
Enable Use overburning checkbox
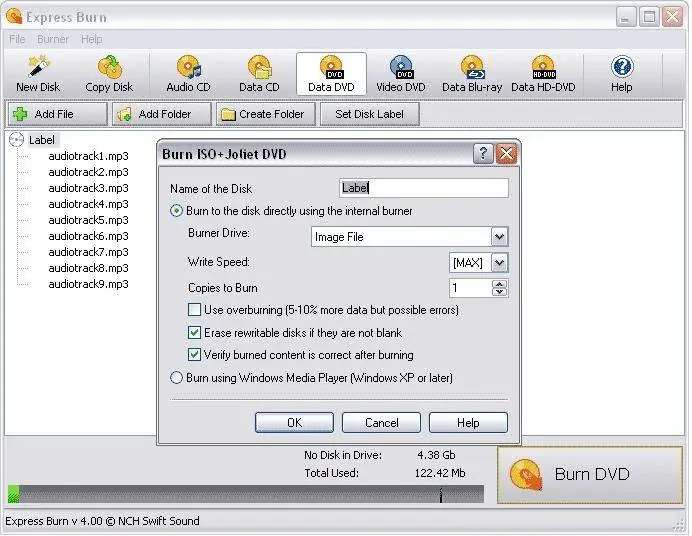coord(194,310)
